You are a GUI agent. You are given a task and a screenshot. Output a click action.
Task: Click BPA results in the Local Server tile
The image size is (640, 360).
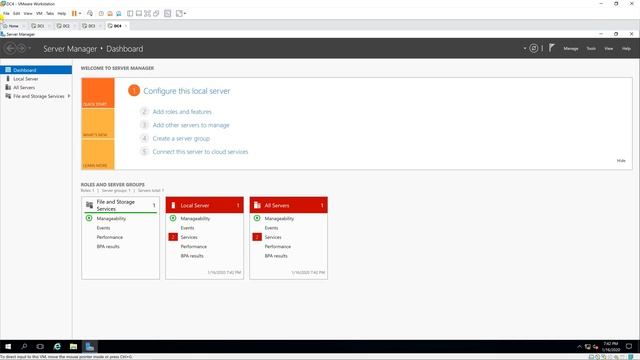coord(192,256)
